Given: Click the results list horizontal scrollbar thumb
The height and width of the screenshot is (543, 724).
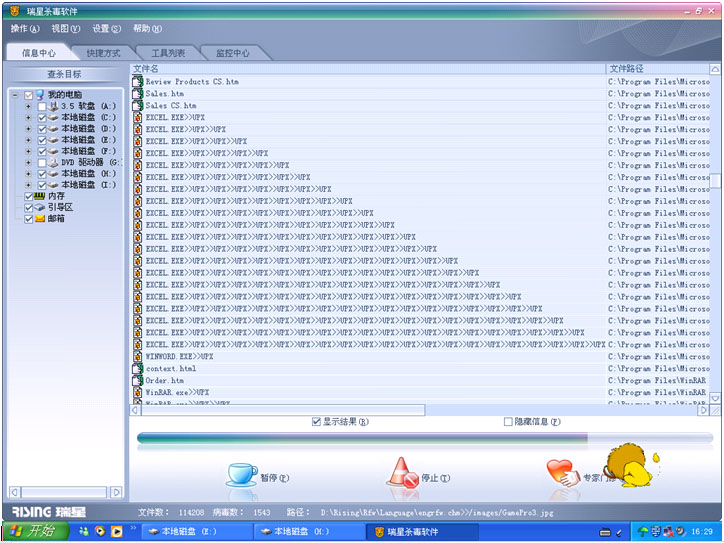Looking at the screenshot, I should pos(283,410).
